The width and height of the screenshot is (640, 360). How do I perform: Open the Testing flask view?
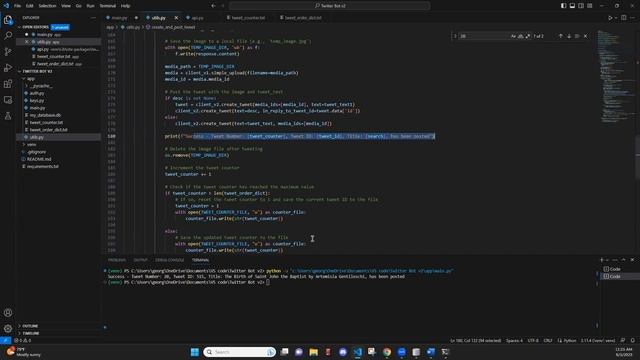pos(8,116)
